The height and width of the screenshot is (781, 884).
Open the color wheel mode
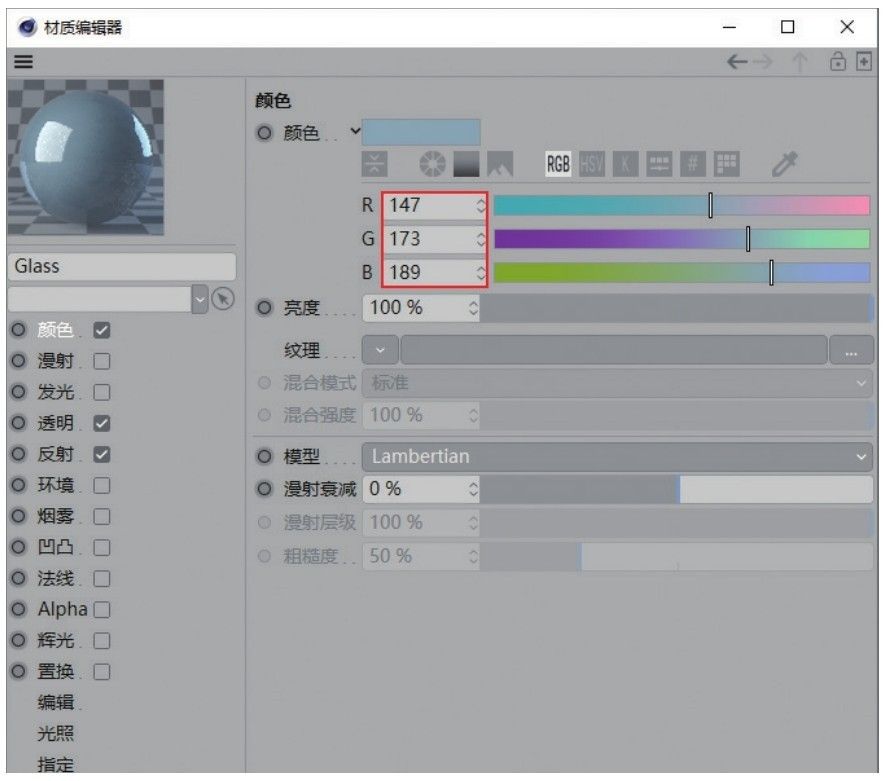[432, 164]
